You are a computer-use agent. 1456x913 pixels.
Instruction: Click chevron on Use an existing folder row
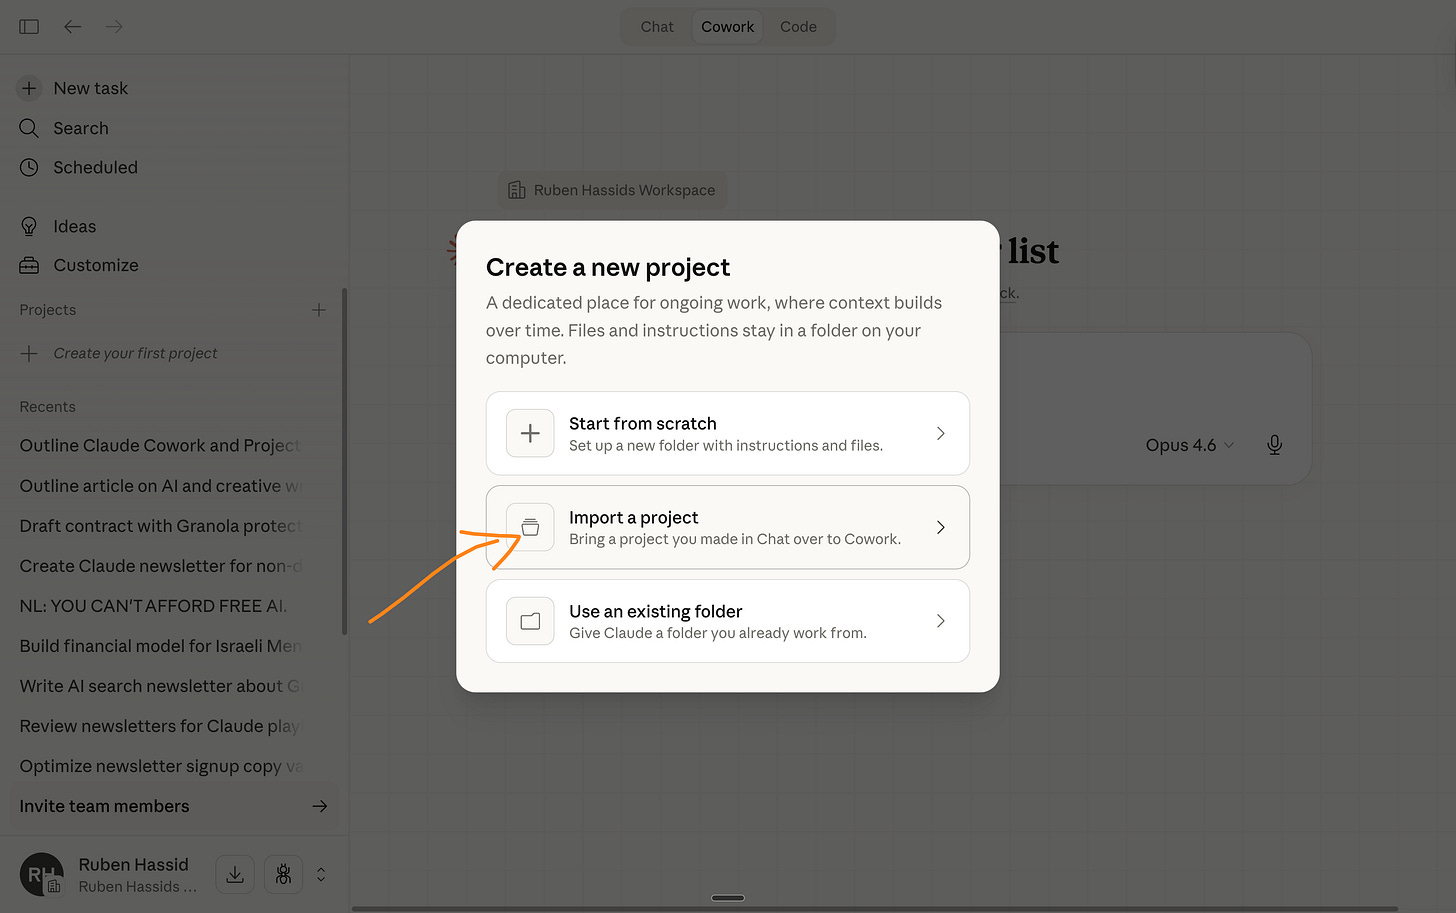click(x=940, y=621)
